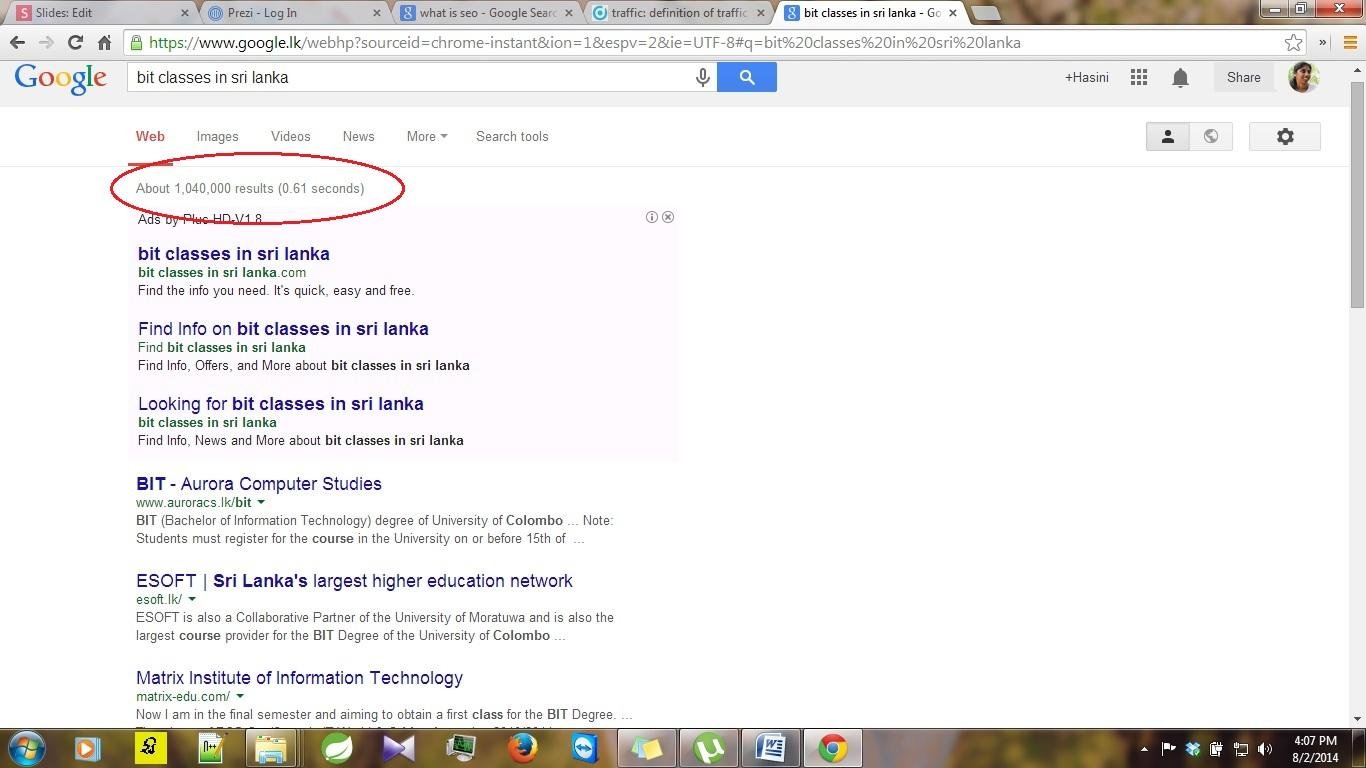Image resolution: width=1366 pixels, height=768 pixels.
Task: Click the volume icon in system tray
Action: point(1265,748)
